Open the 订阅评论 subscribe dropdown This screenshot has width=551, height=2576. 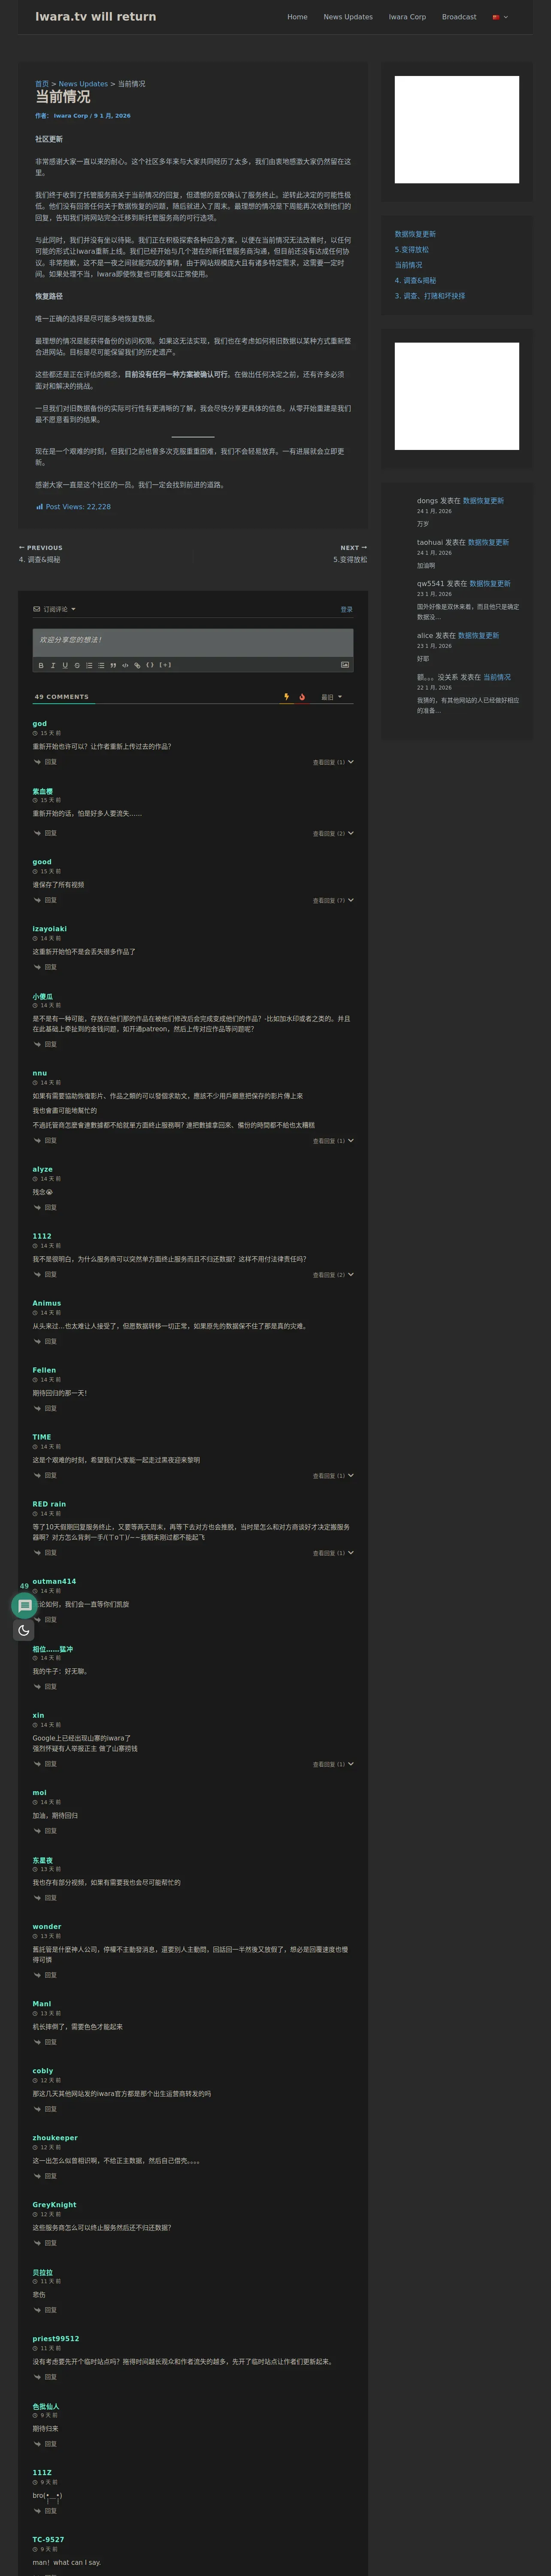(54, 609)
